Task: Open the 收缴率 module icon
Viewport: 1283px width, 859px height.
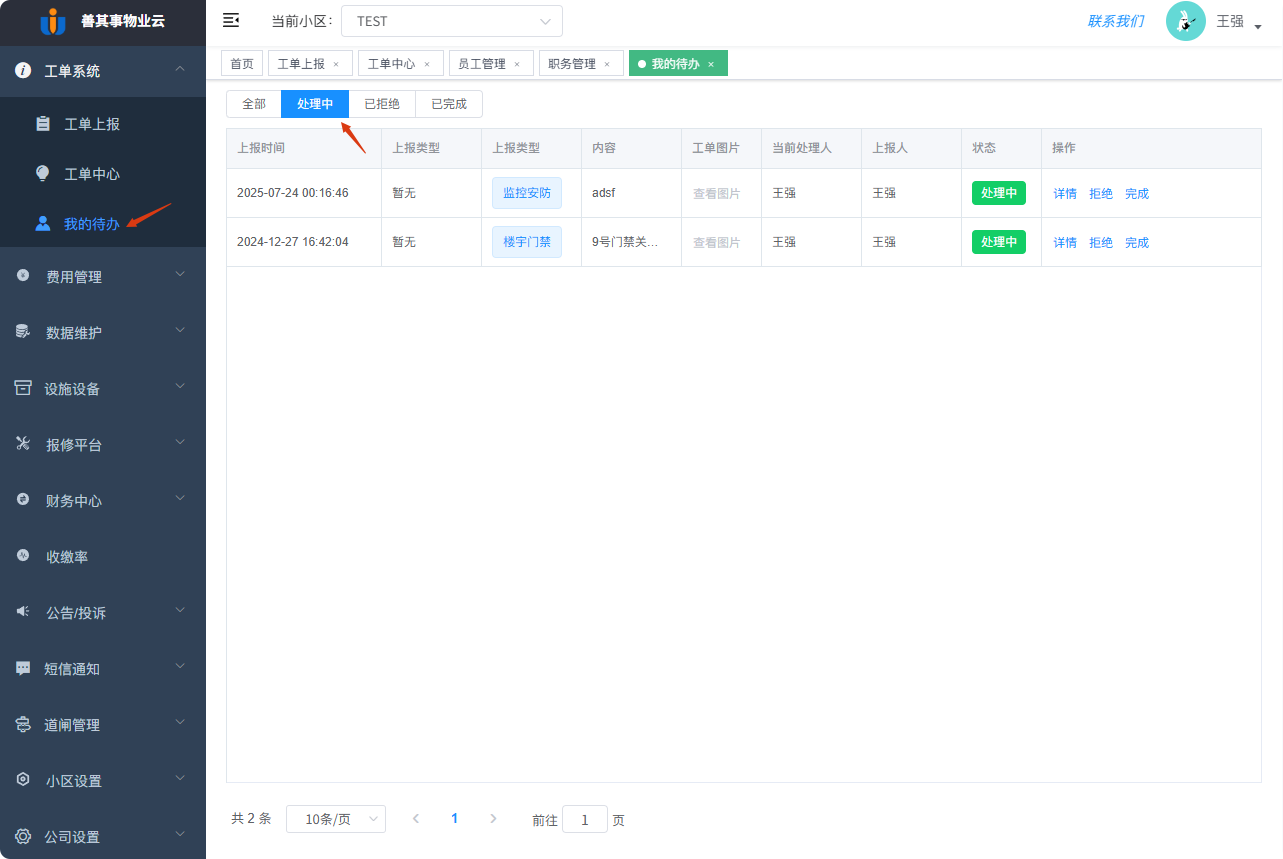Action: [23, 556]
